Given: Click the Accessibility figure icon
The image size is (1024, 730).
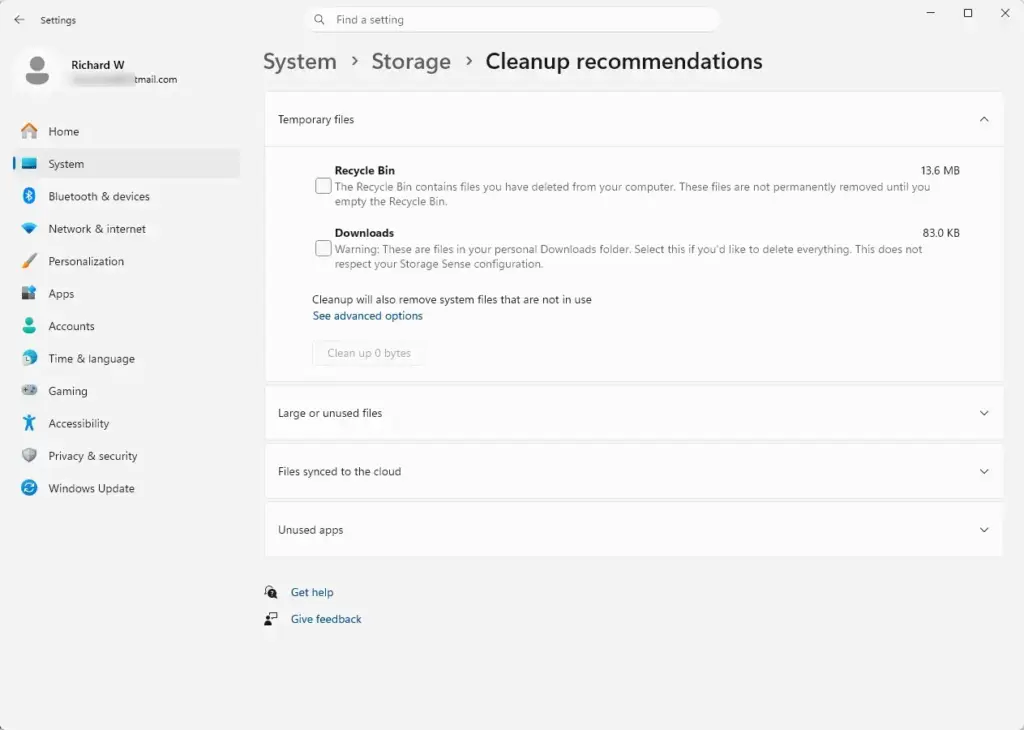Looking at the screenshot, I should pyautogui.click(x=29, y=423).
